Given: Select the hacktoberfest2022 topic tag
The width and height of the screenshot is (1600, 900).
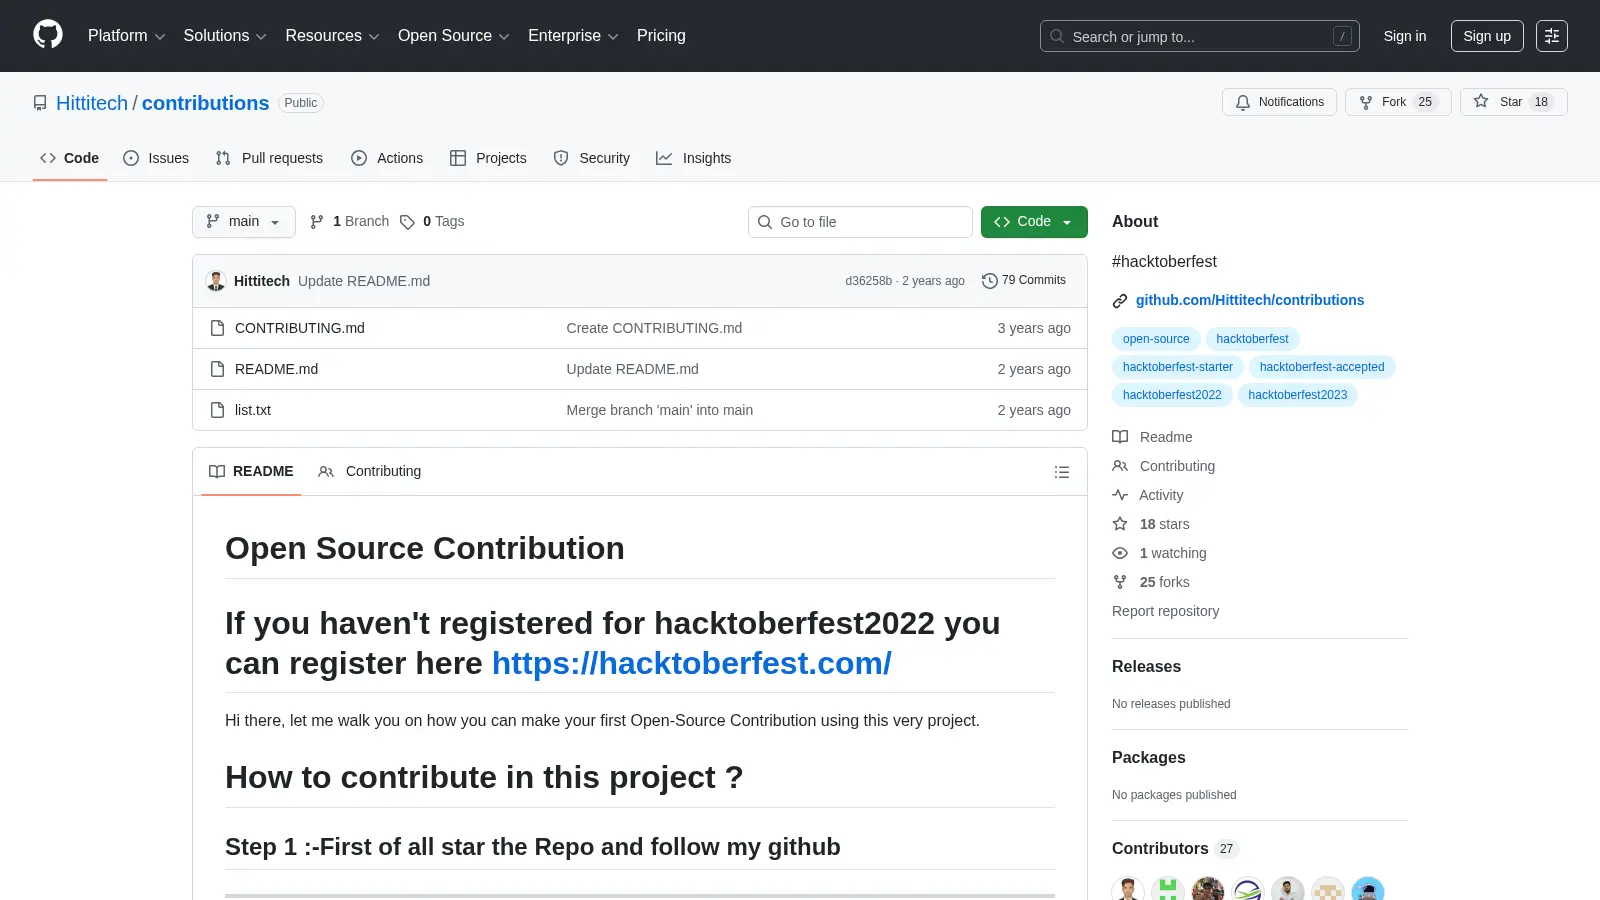Looking at the screenshot, I should pyautogui.click(x=1172, y=395).
